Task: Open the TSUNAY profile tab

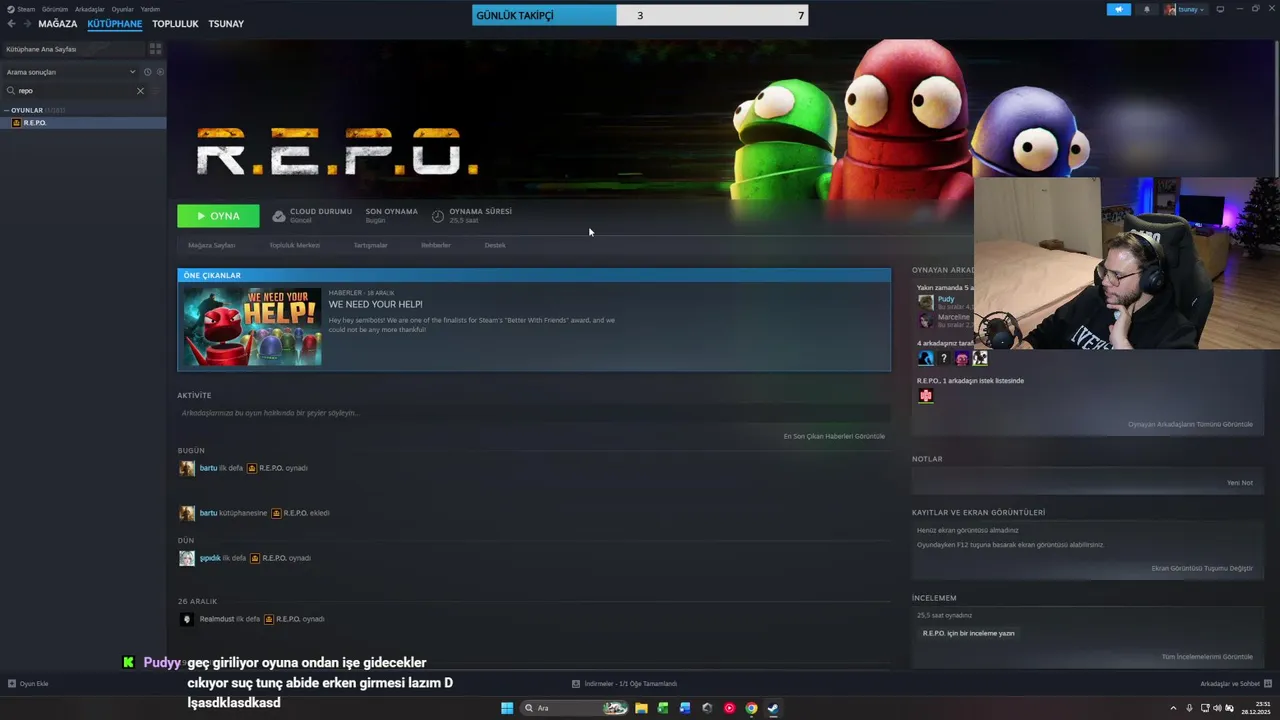Action: (x=226, y=24)
